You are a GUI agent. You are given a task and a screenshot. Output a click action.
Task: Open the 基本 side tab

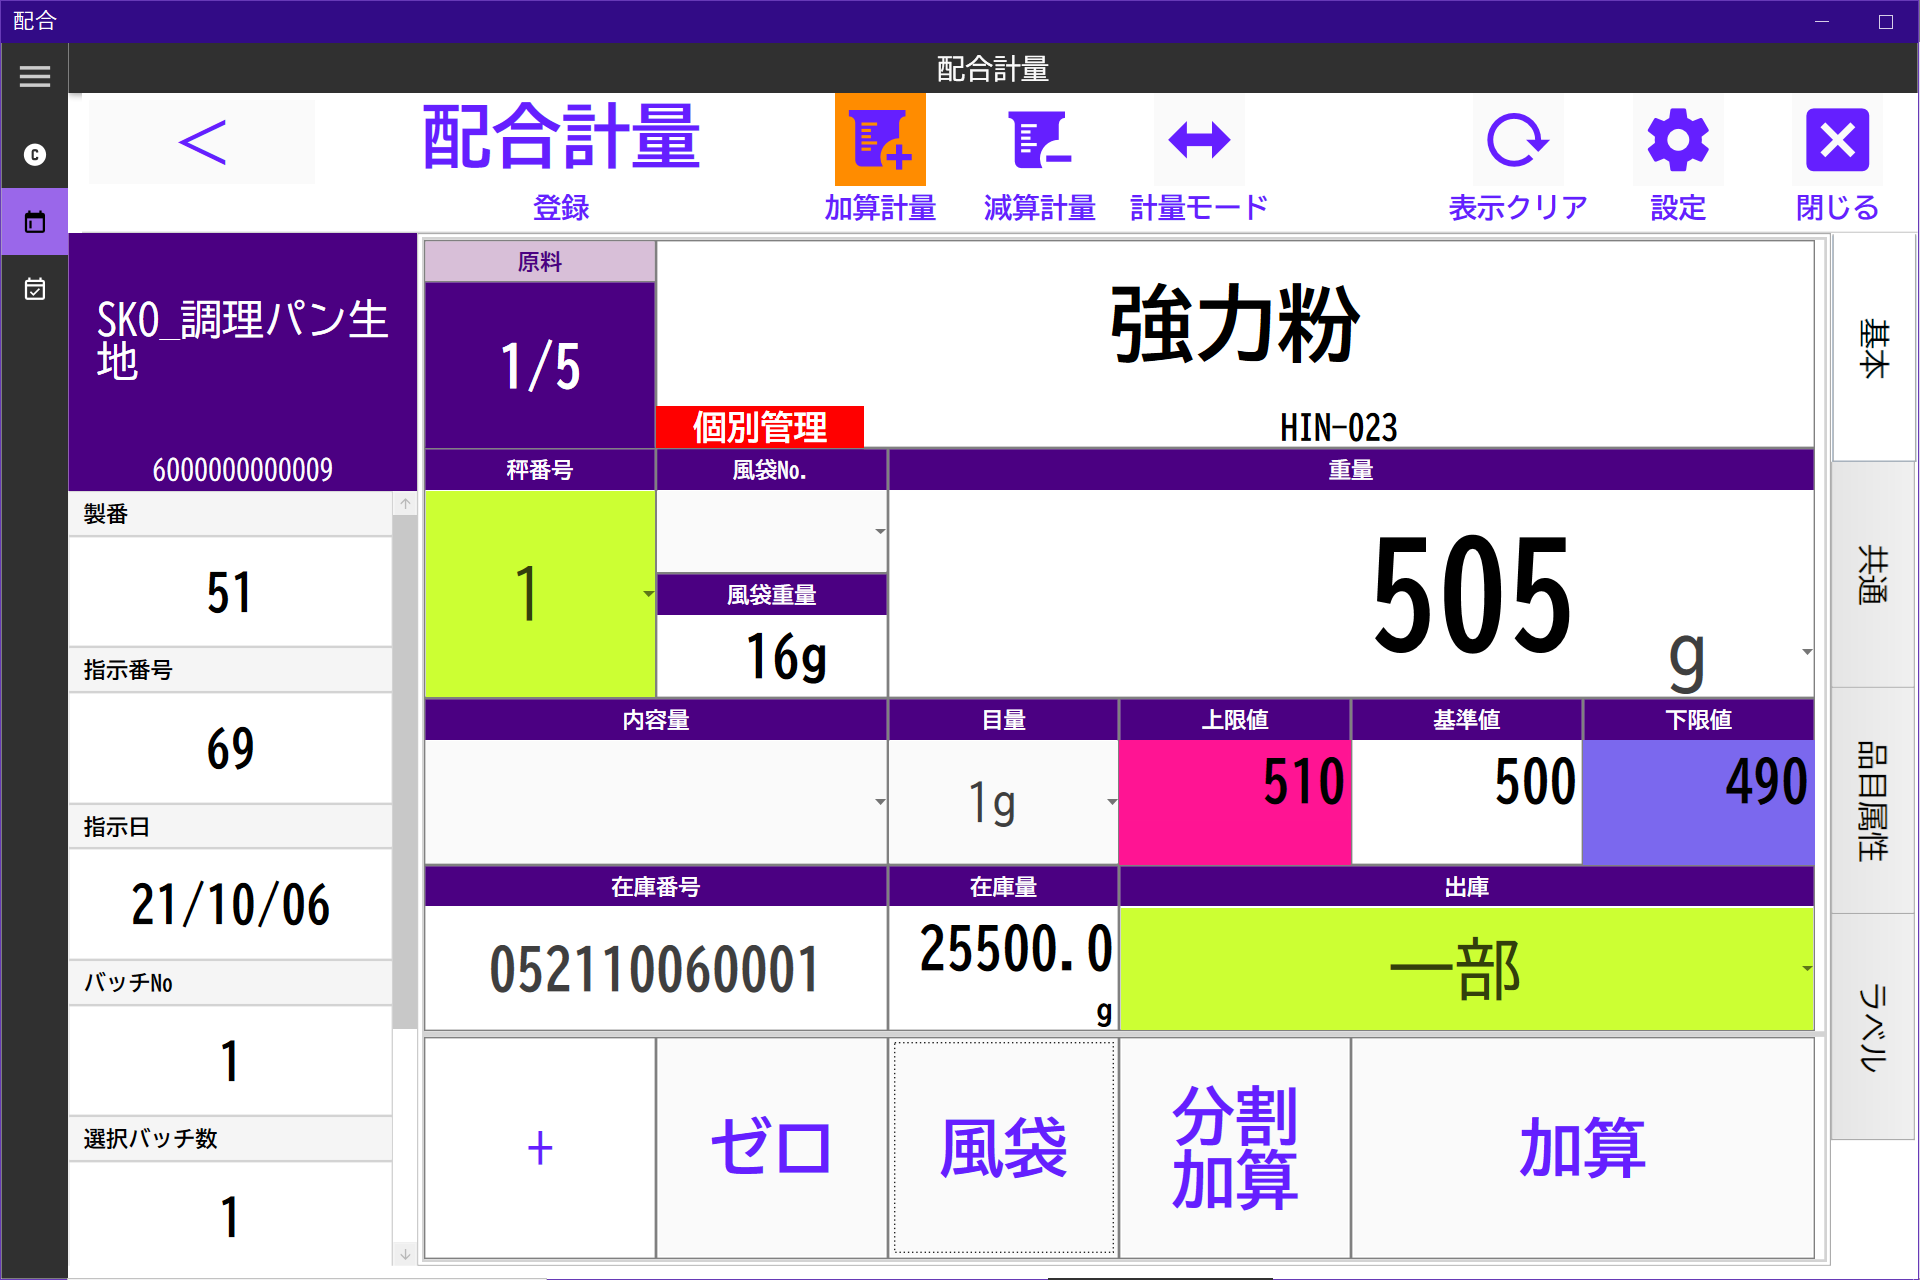pos(1873,348)
